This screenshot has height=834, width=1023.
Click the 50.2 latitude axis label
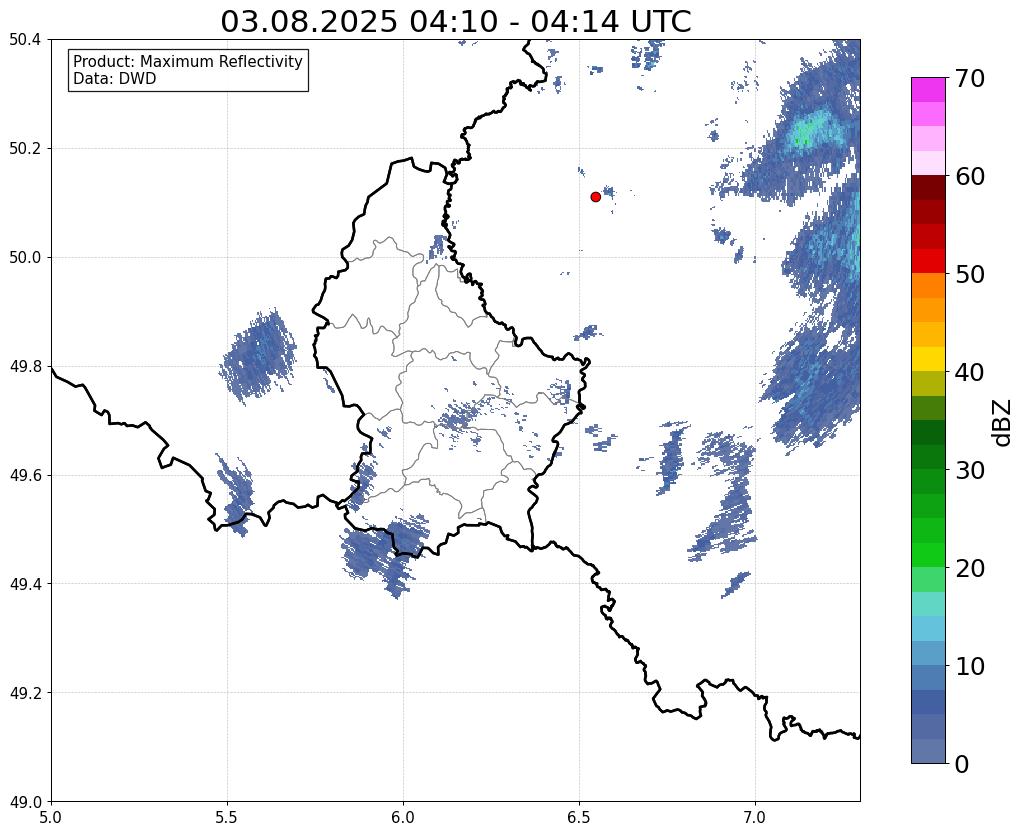tap(25, 149)
